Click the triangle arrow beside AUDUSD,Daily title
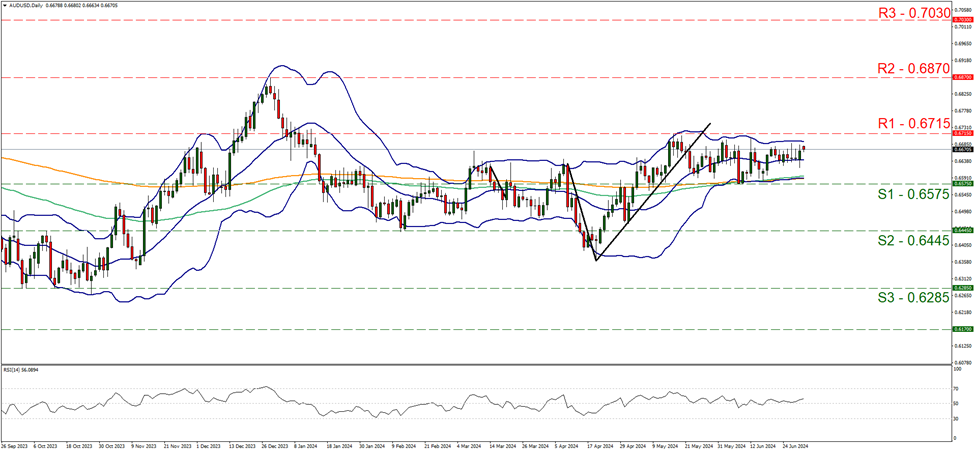The width and height of the screenshot is (975, 452). pyautogui.click(x=5, y=5)
